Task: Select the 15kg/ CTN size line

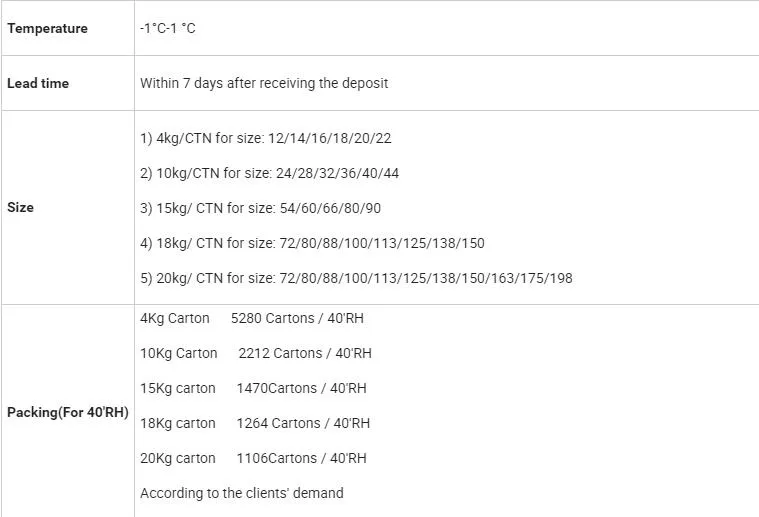Action: point(260,208)
